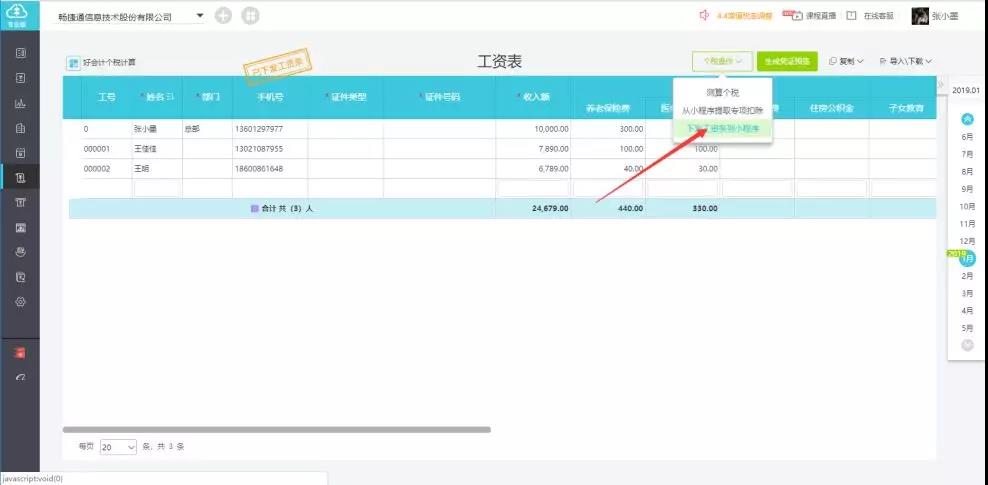Viewport: 988px width, 485px height.
Task: Select the green highlighted 下发工资条到小程序 item
Action: [722, 128]
